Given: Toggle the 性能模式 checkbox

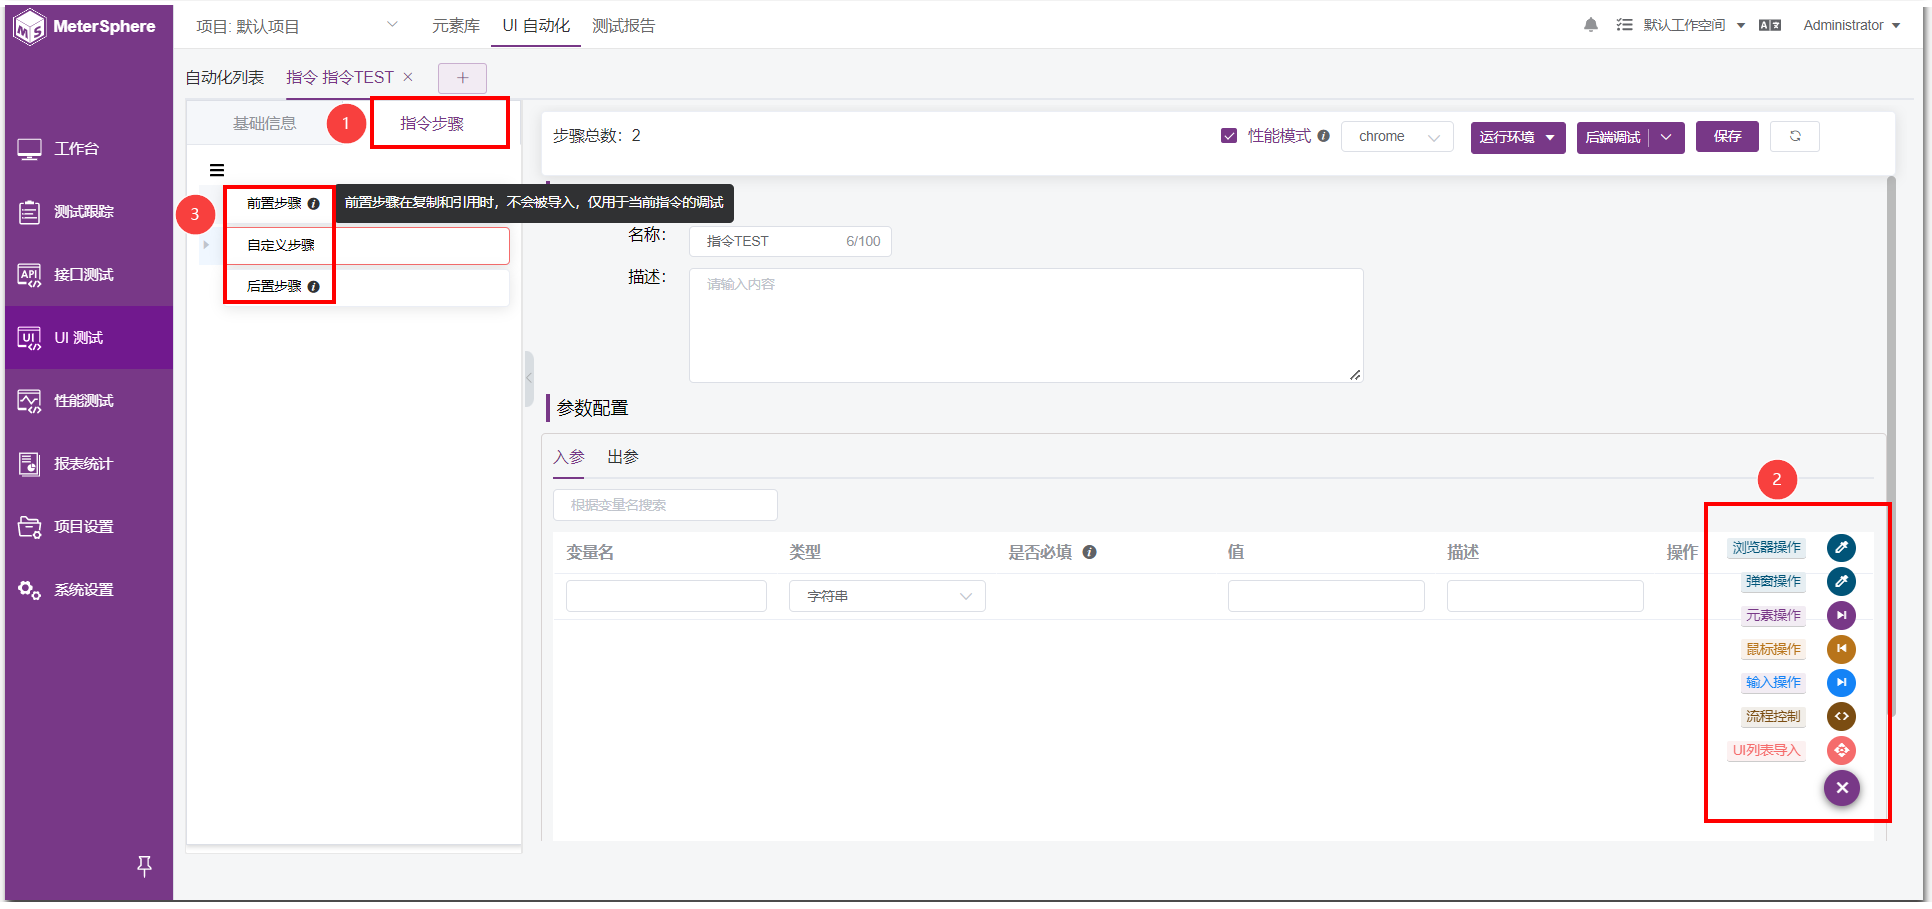Looking at the screenshot, I should click(1229, 137).
